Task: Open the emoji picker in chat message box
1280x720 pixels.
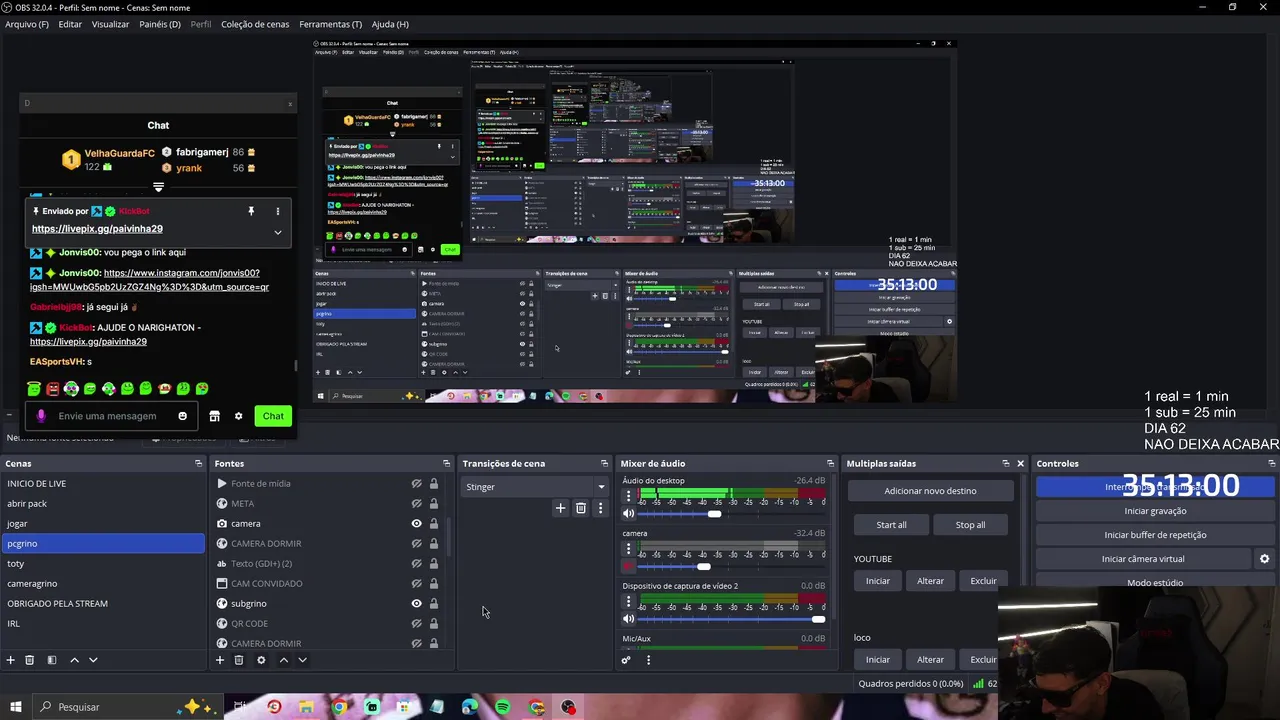Action: (x=182, y=416)
